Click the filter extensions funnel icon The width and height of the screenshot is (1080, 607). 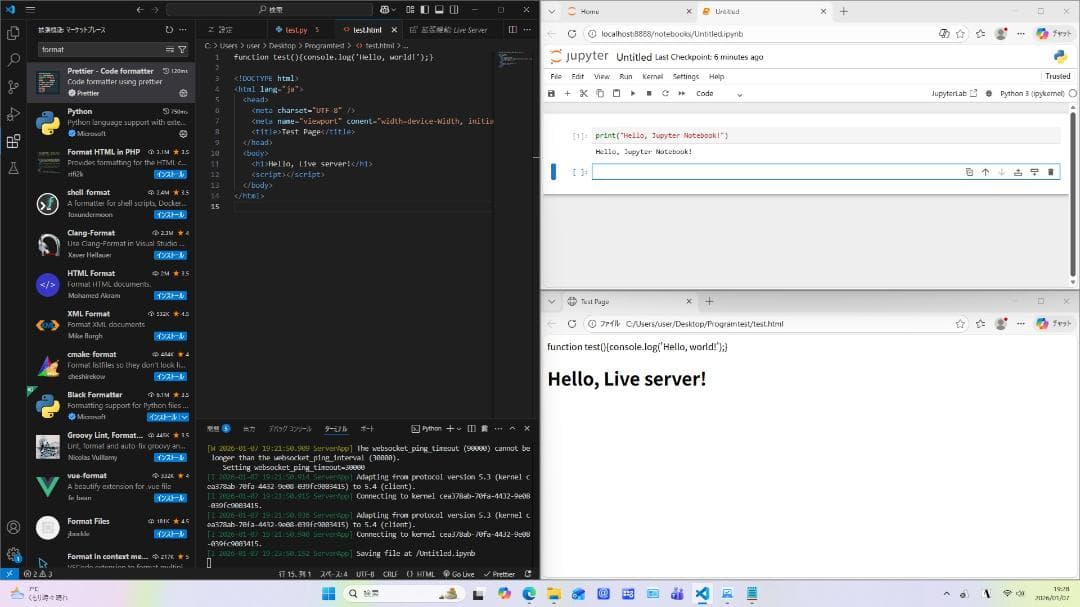pos(182,49)
